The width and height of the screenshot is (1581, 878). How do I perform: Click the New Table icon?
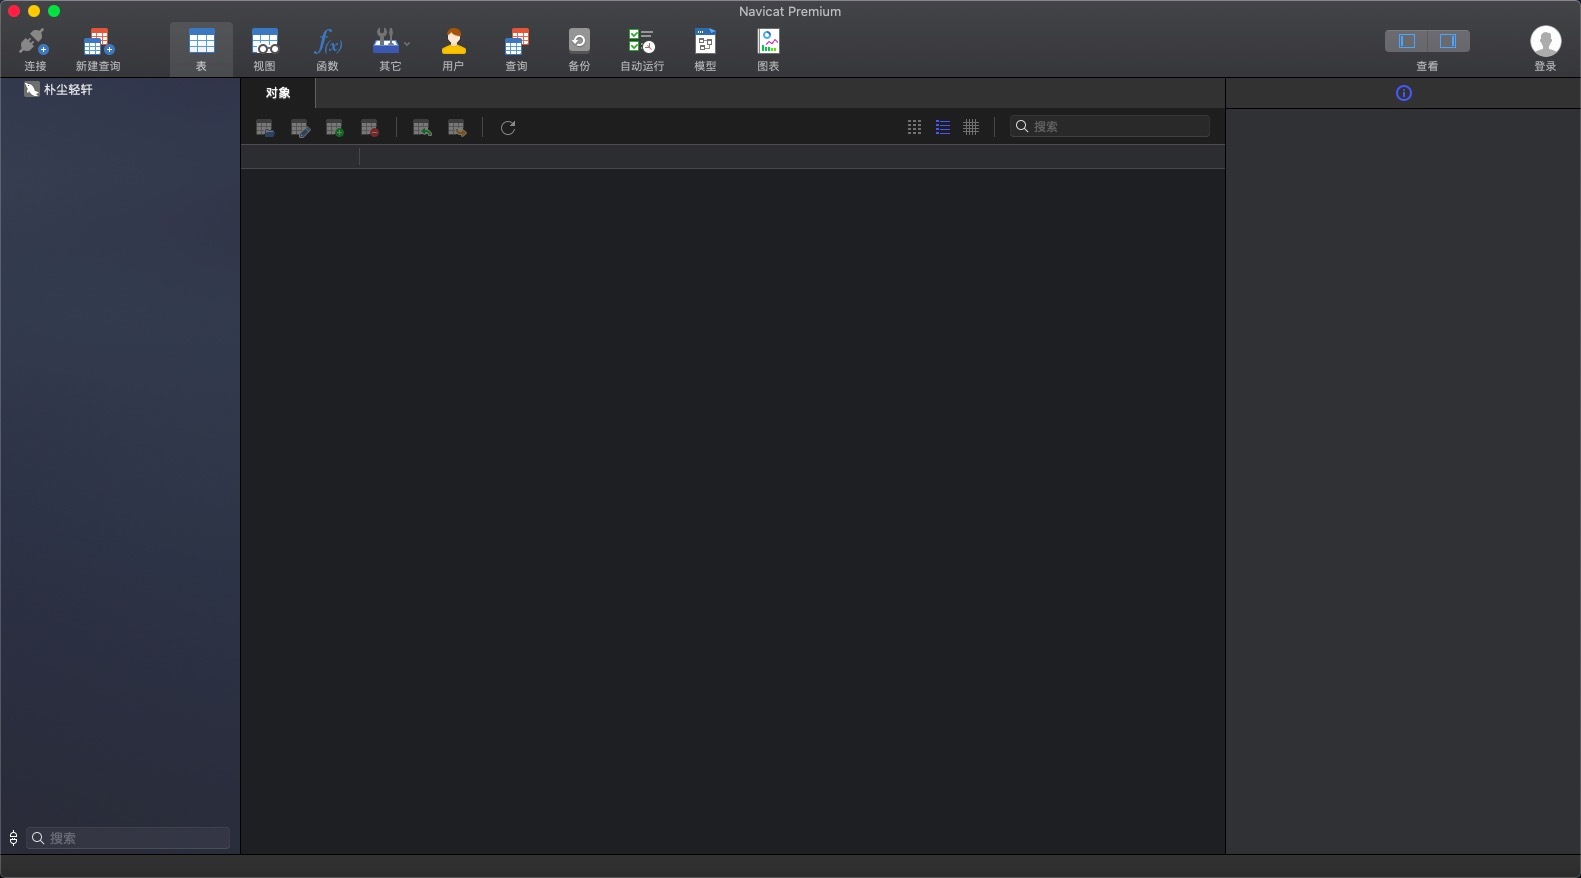335,128
